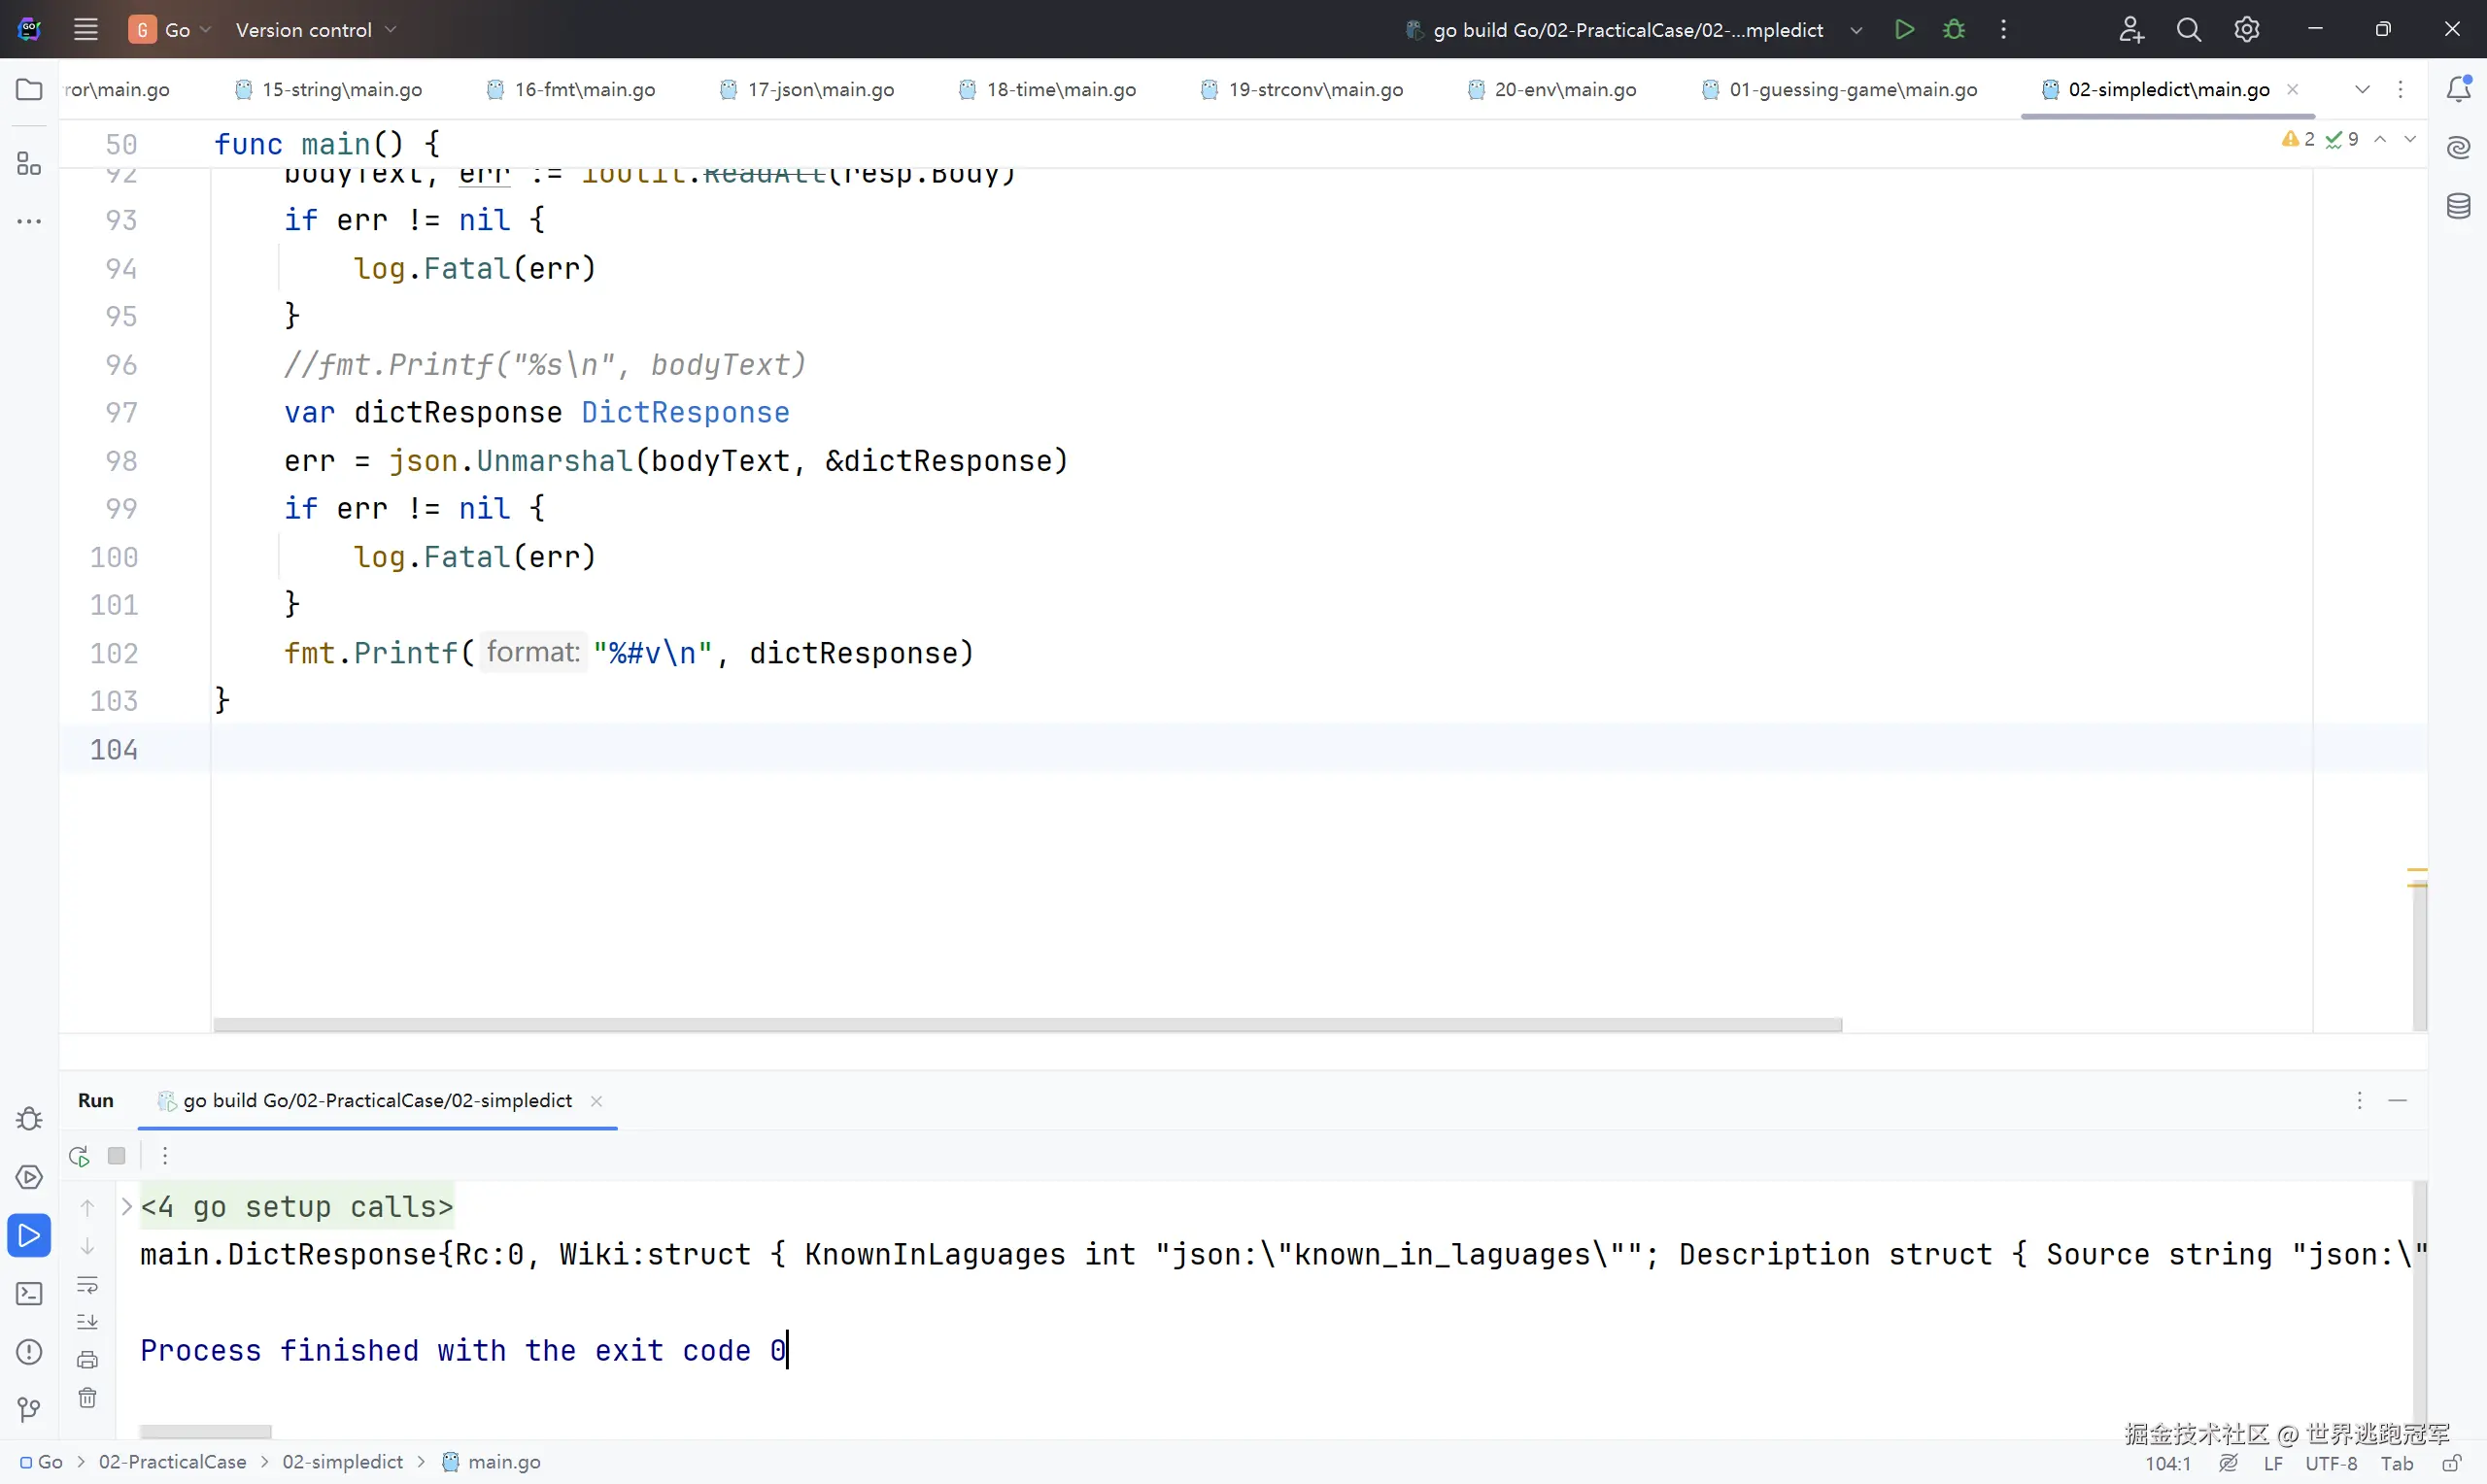The width and height of the screenshot is (2487, 1484).
Task: Click 02-PracticalCase in breadcrumb bar
Action: point(172,1461)
